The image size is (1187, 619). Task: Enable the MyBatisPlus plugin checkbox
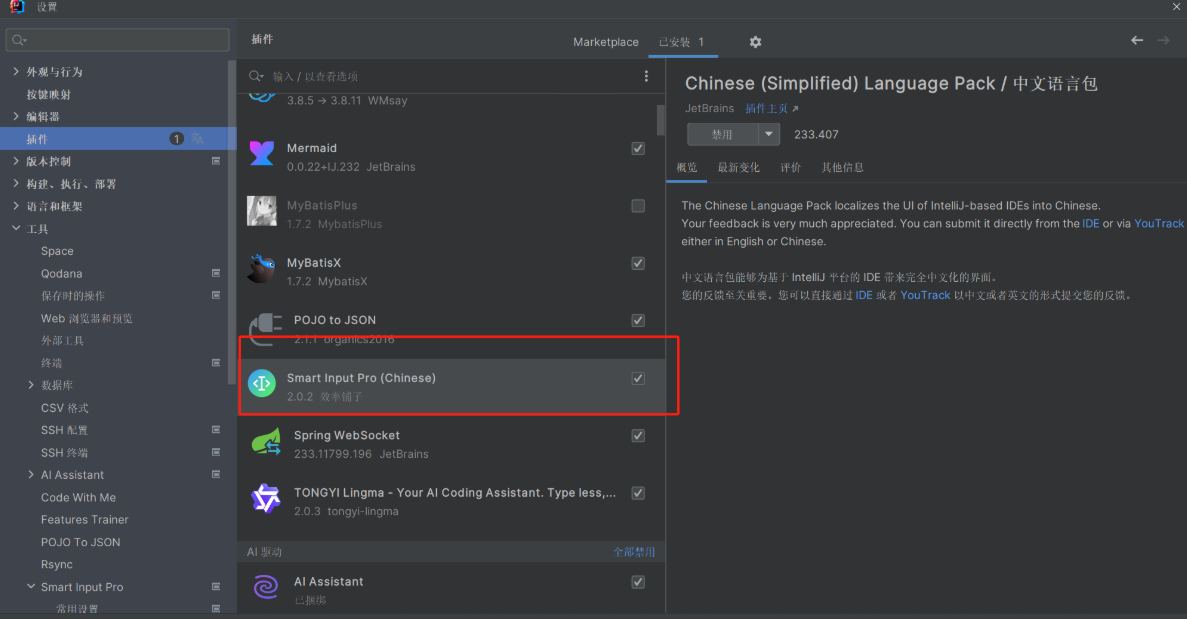click(638, 206)
